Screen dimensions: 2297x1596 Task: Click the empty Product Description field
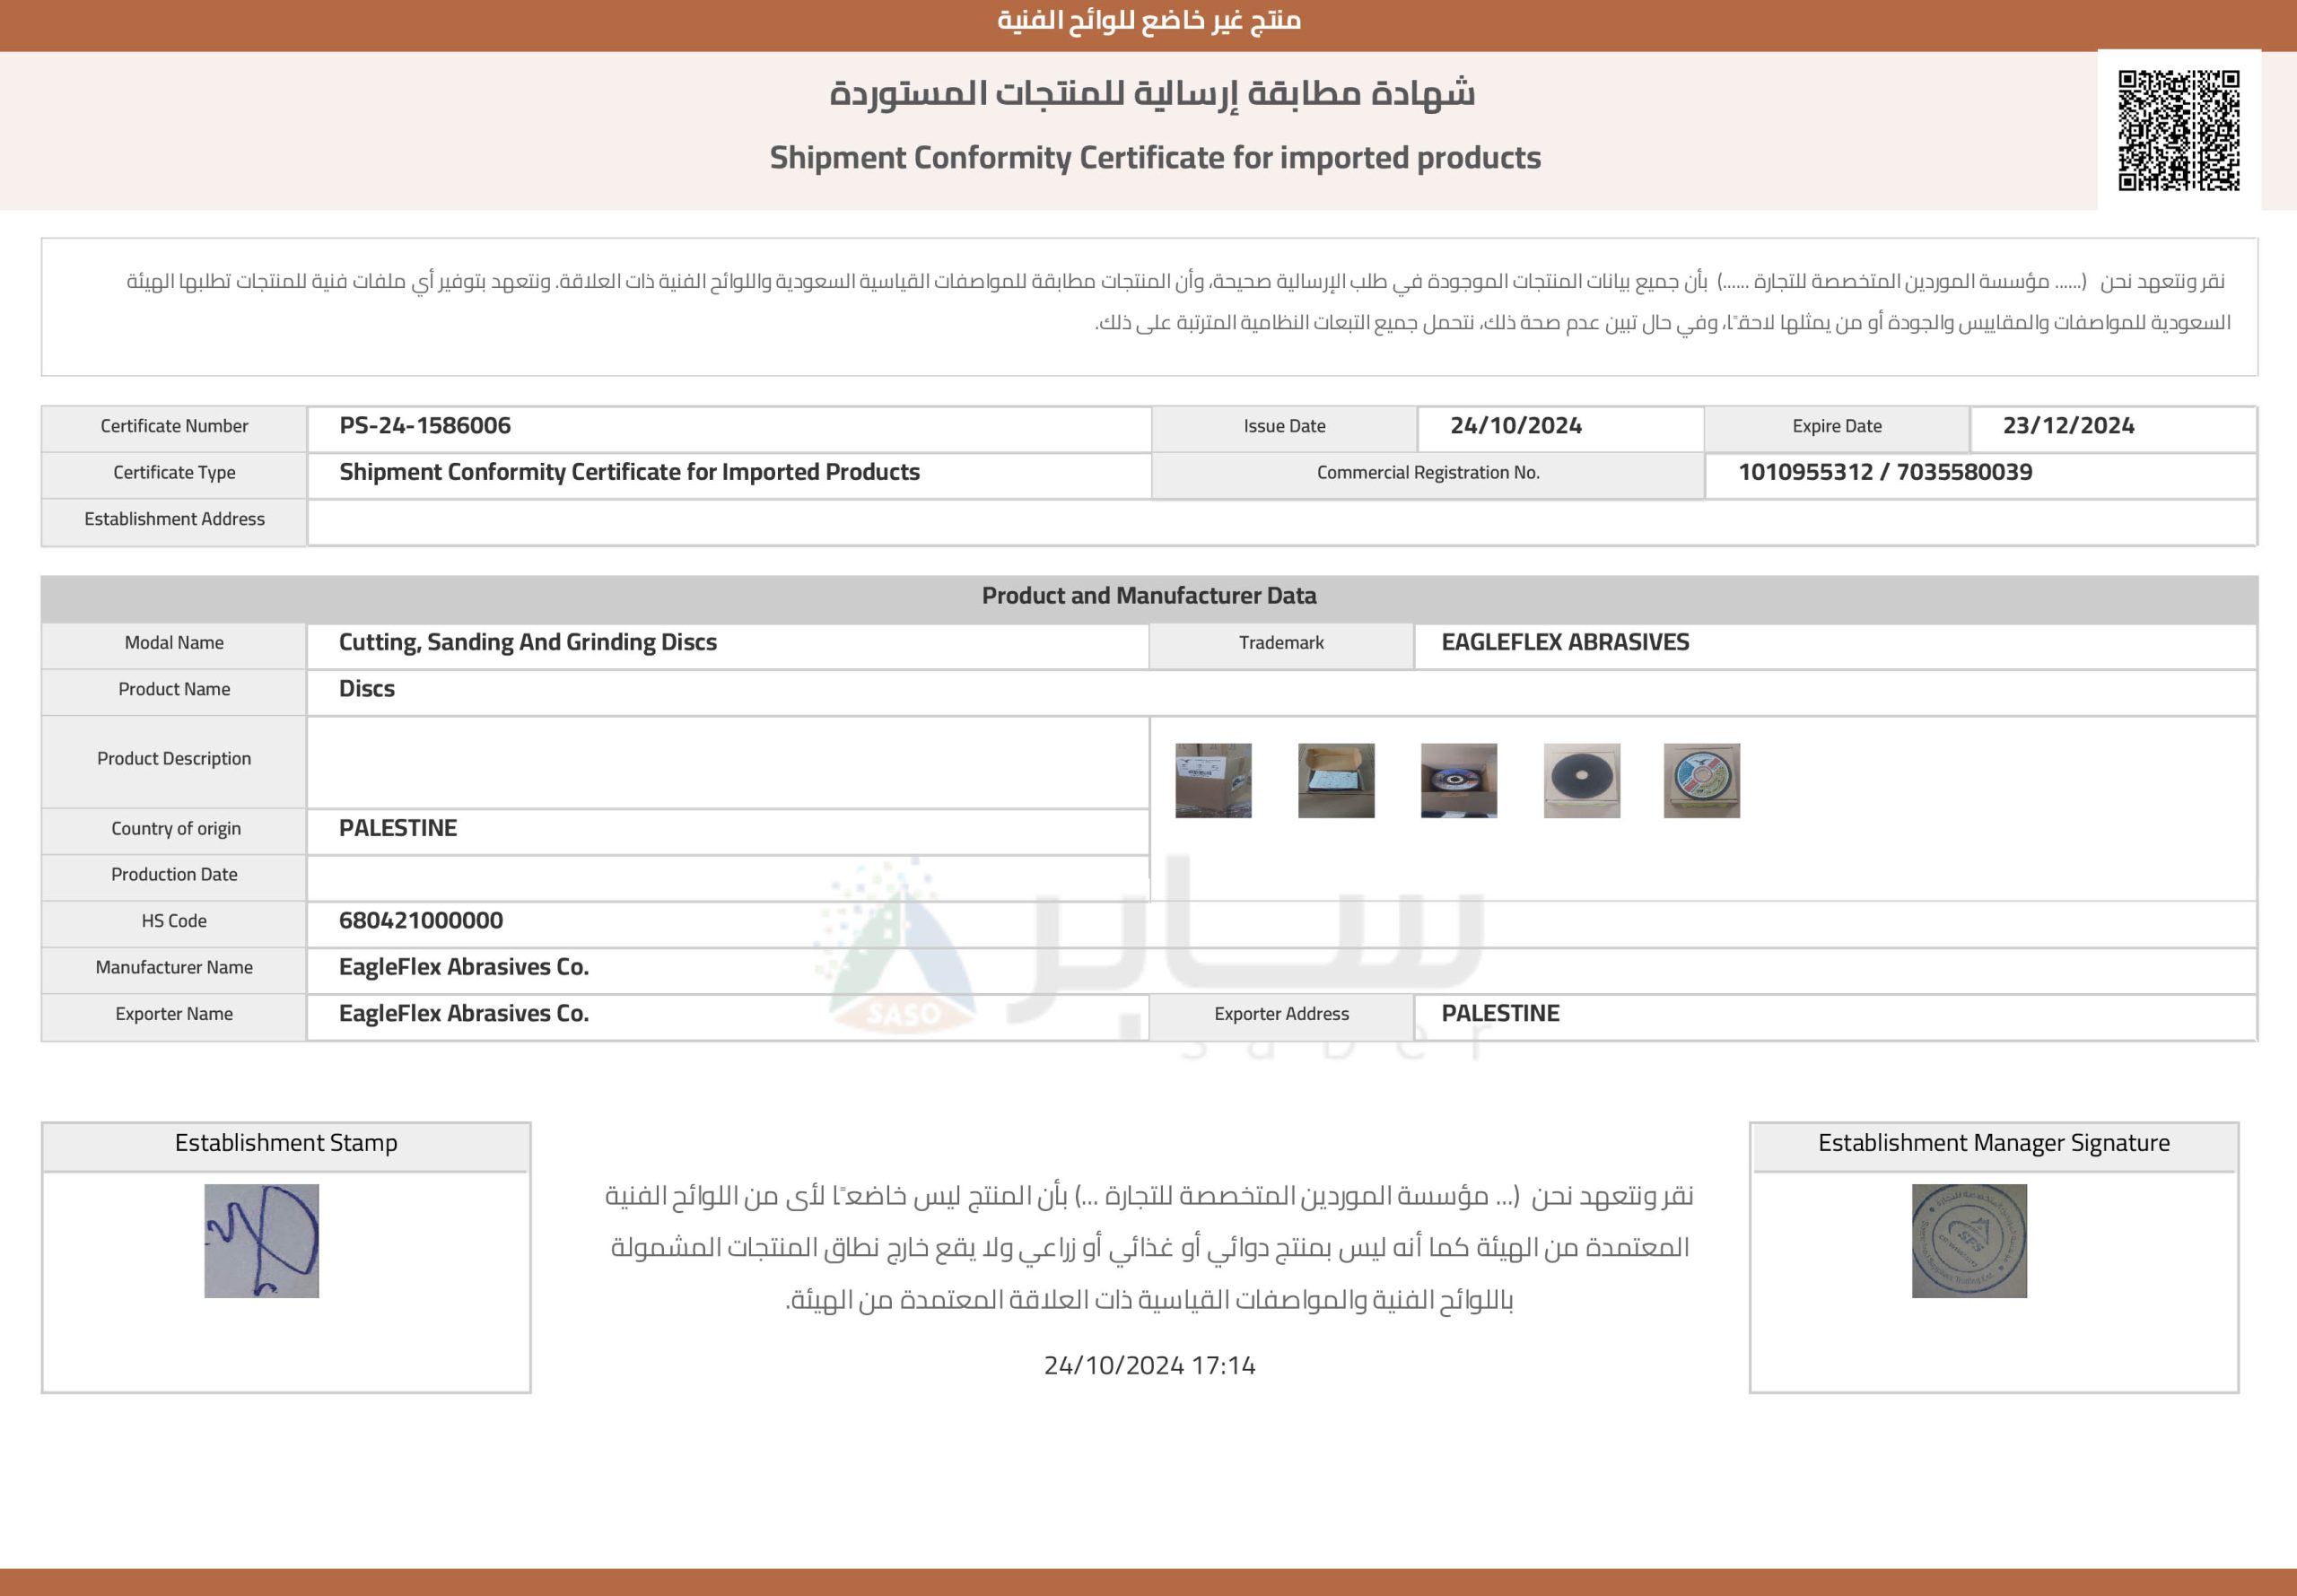(728, 762)
